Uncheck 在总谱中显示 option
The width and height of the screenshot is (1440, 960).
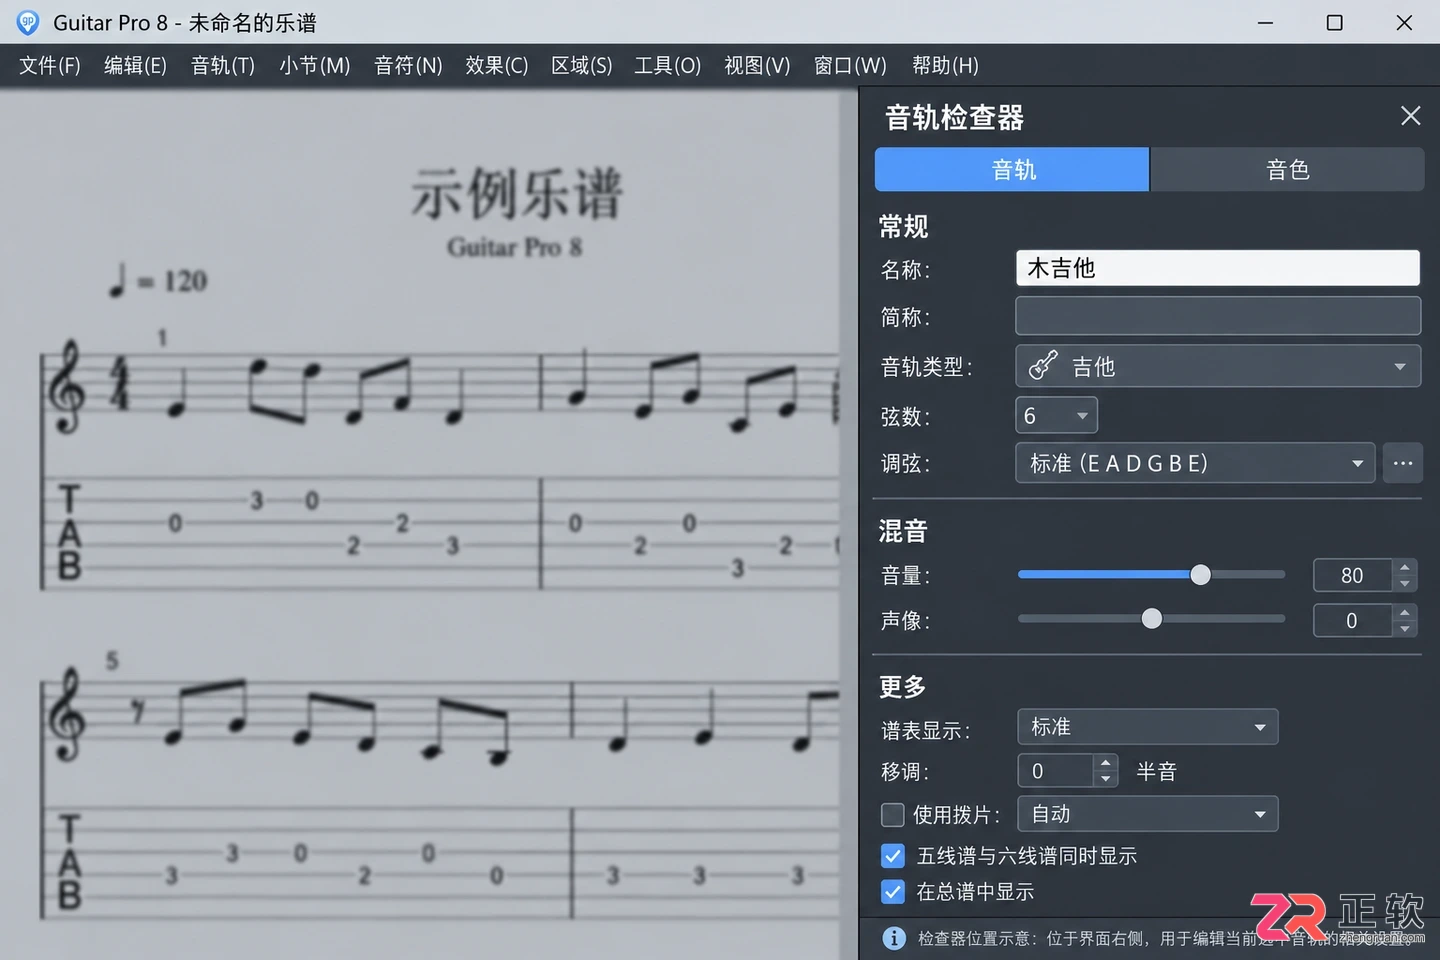[x=893, y=892]
